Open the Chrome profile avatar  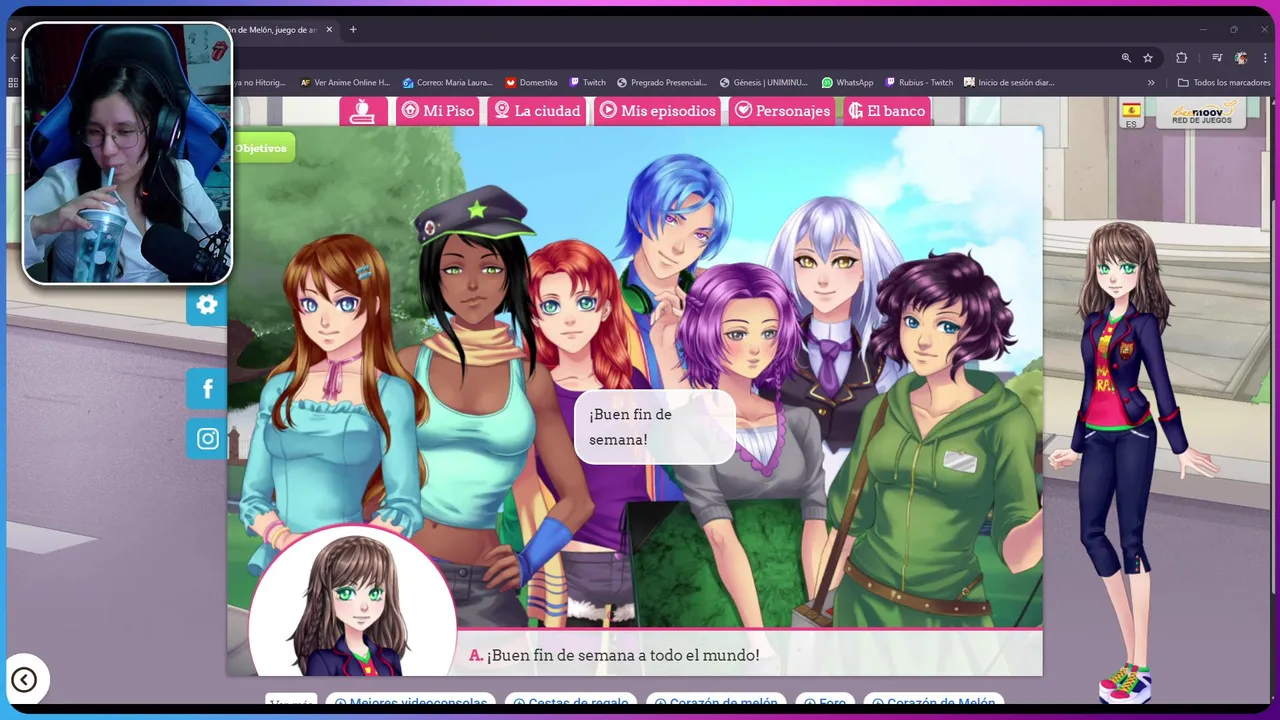pos(1241,58)
